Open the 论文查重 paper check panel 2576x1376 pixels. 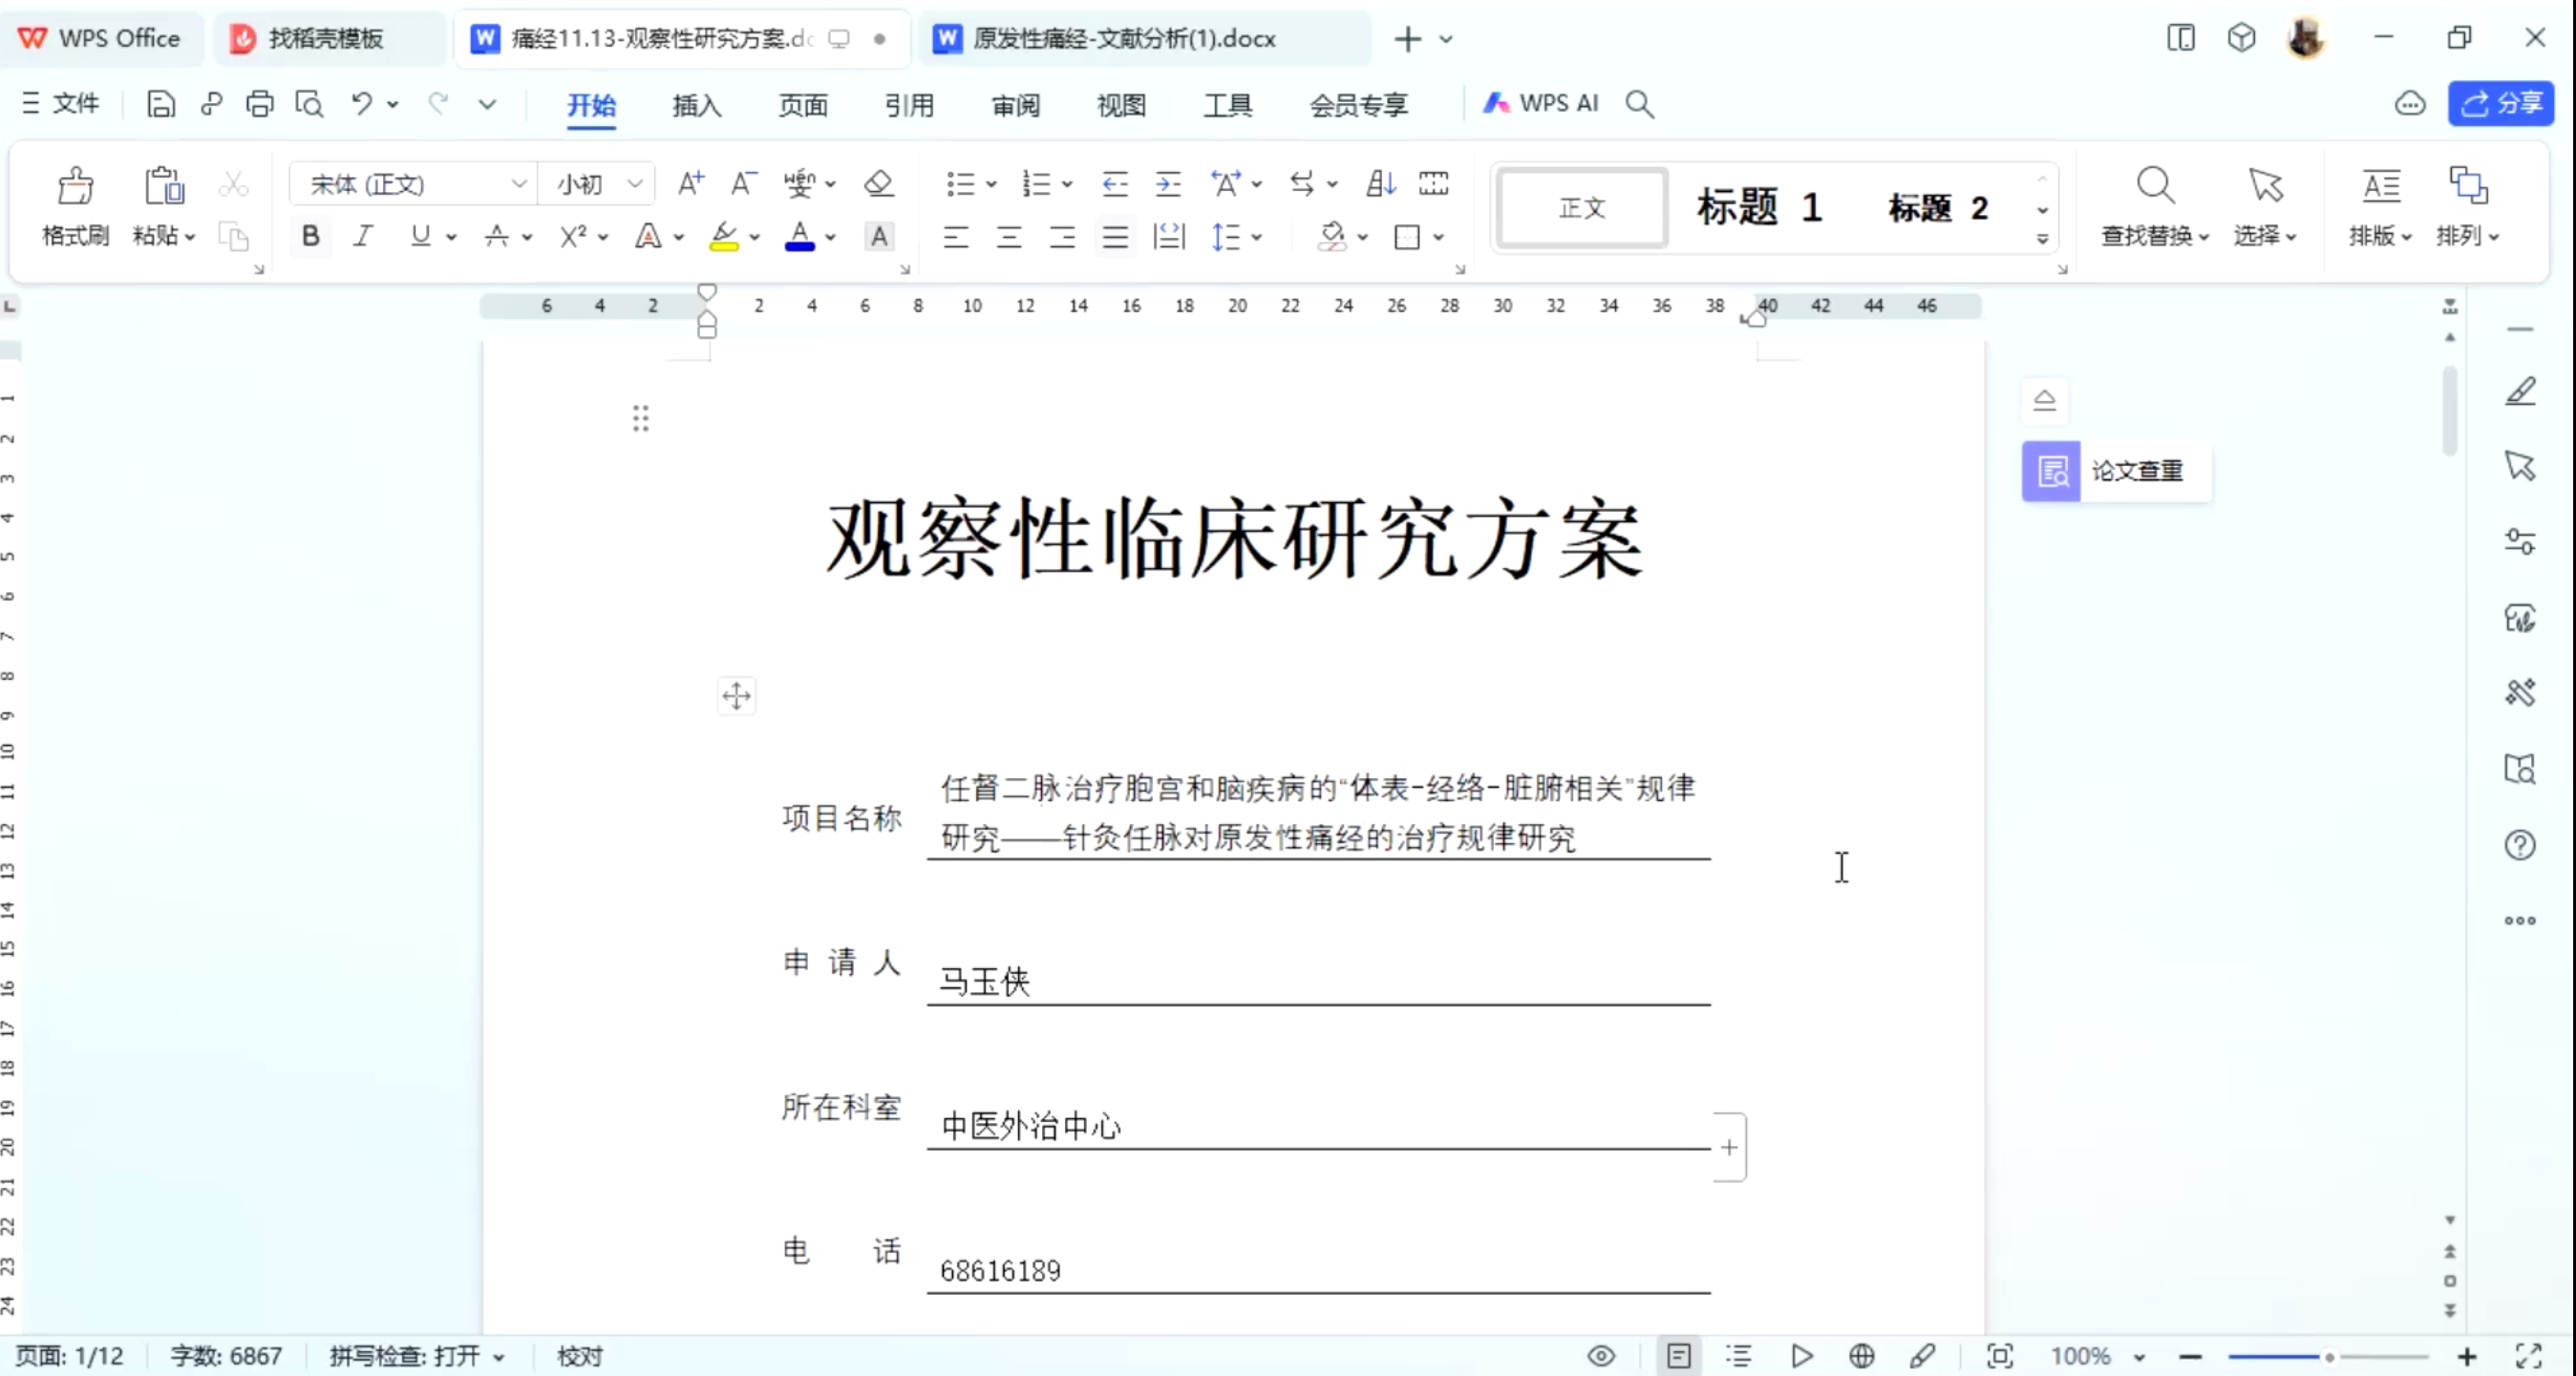2116,471
